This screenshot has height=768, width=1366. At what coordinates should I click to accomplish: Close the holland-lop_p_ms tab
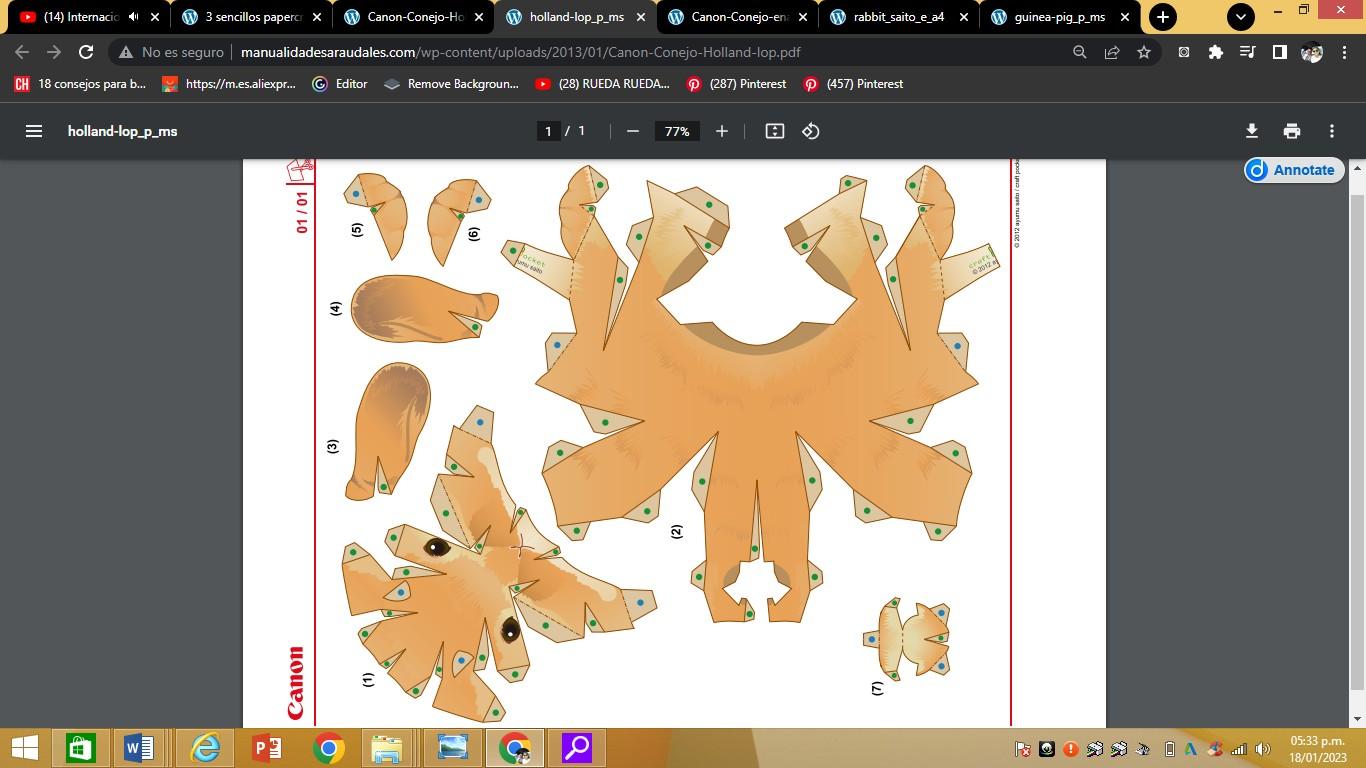click(641, 17)
